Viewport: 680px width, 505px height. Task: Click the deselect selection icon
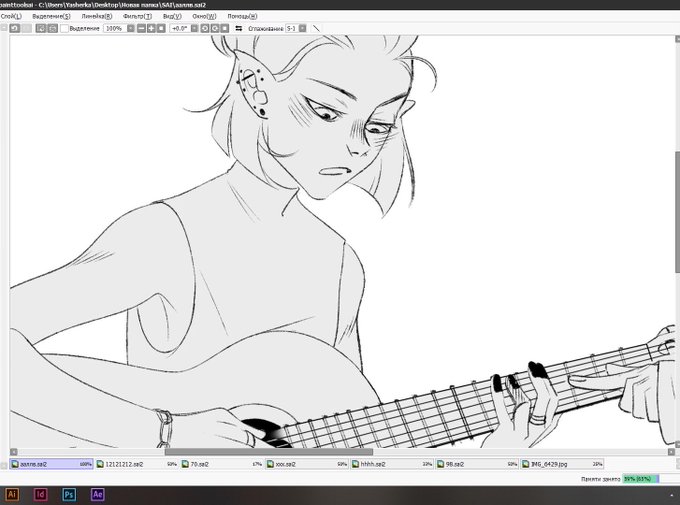(41, 28)
